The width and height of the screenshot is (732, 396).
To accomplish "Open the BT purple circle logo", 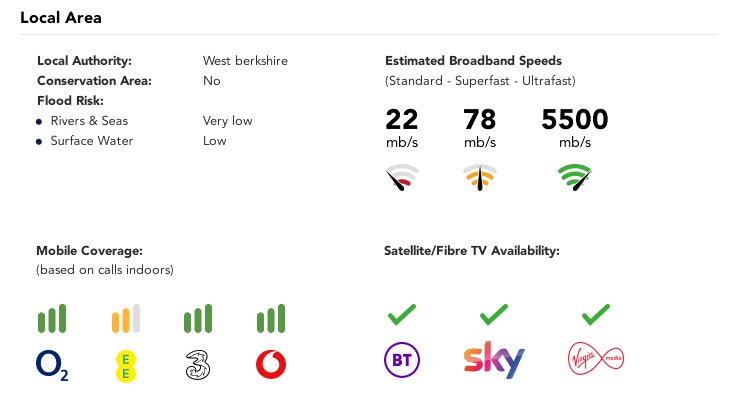I will click(402, 360).
